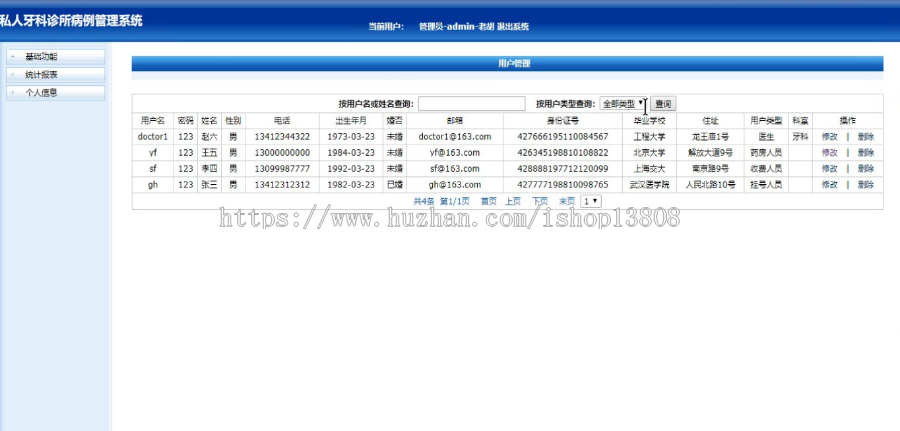This screenshot has width=900, height=431.
Task: Open the 个人信息 sidebar menu
Action: click(x=55, y=92)
